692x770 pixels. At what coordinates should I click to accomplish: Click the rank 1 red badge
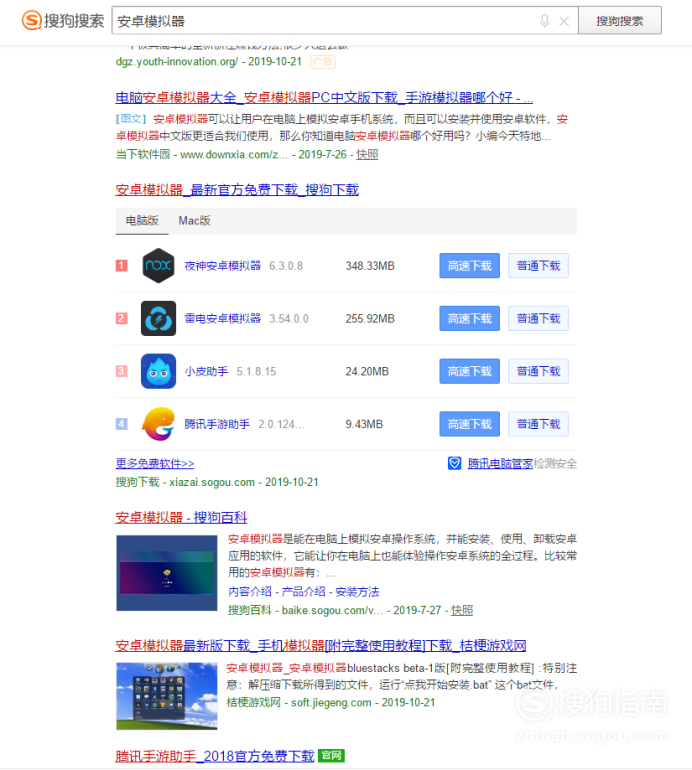[121, 266]
